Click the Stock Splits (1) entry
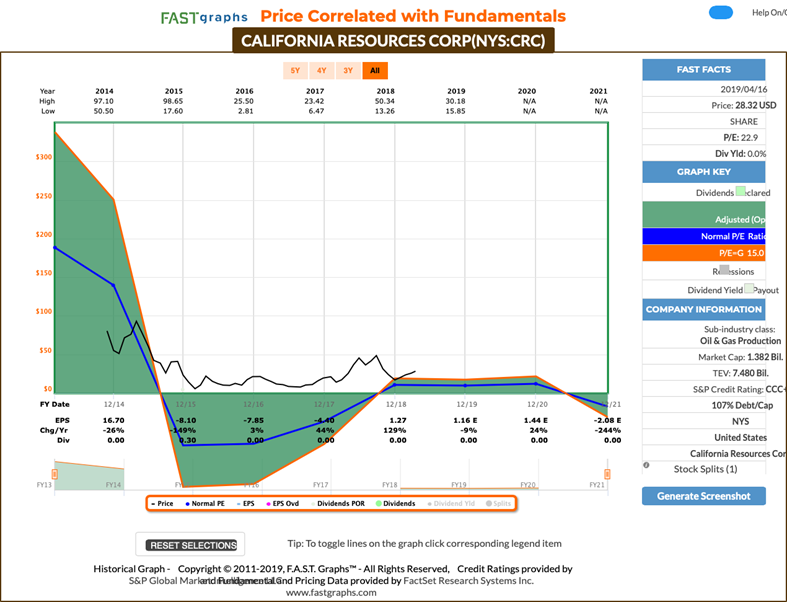Image resolution: width=787 pixels, height=602 pixels. (705, 469)
